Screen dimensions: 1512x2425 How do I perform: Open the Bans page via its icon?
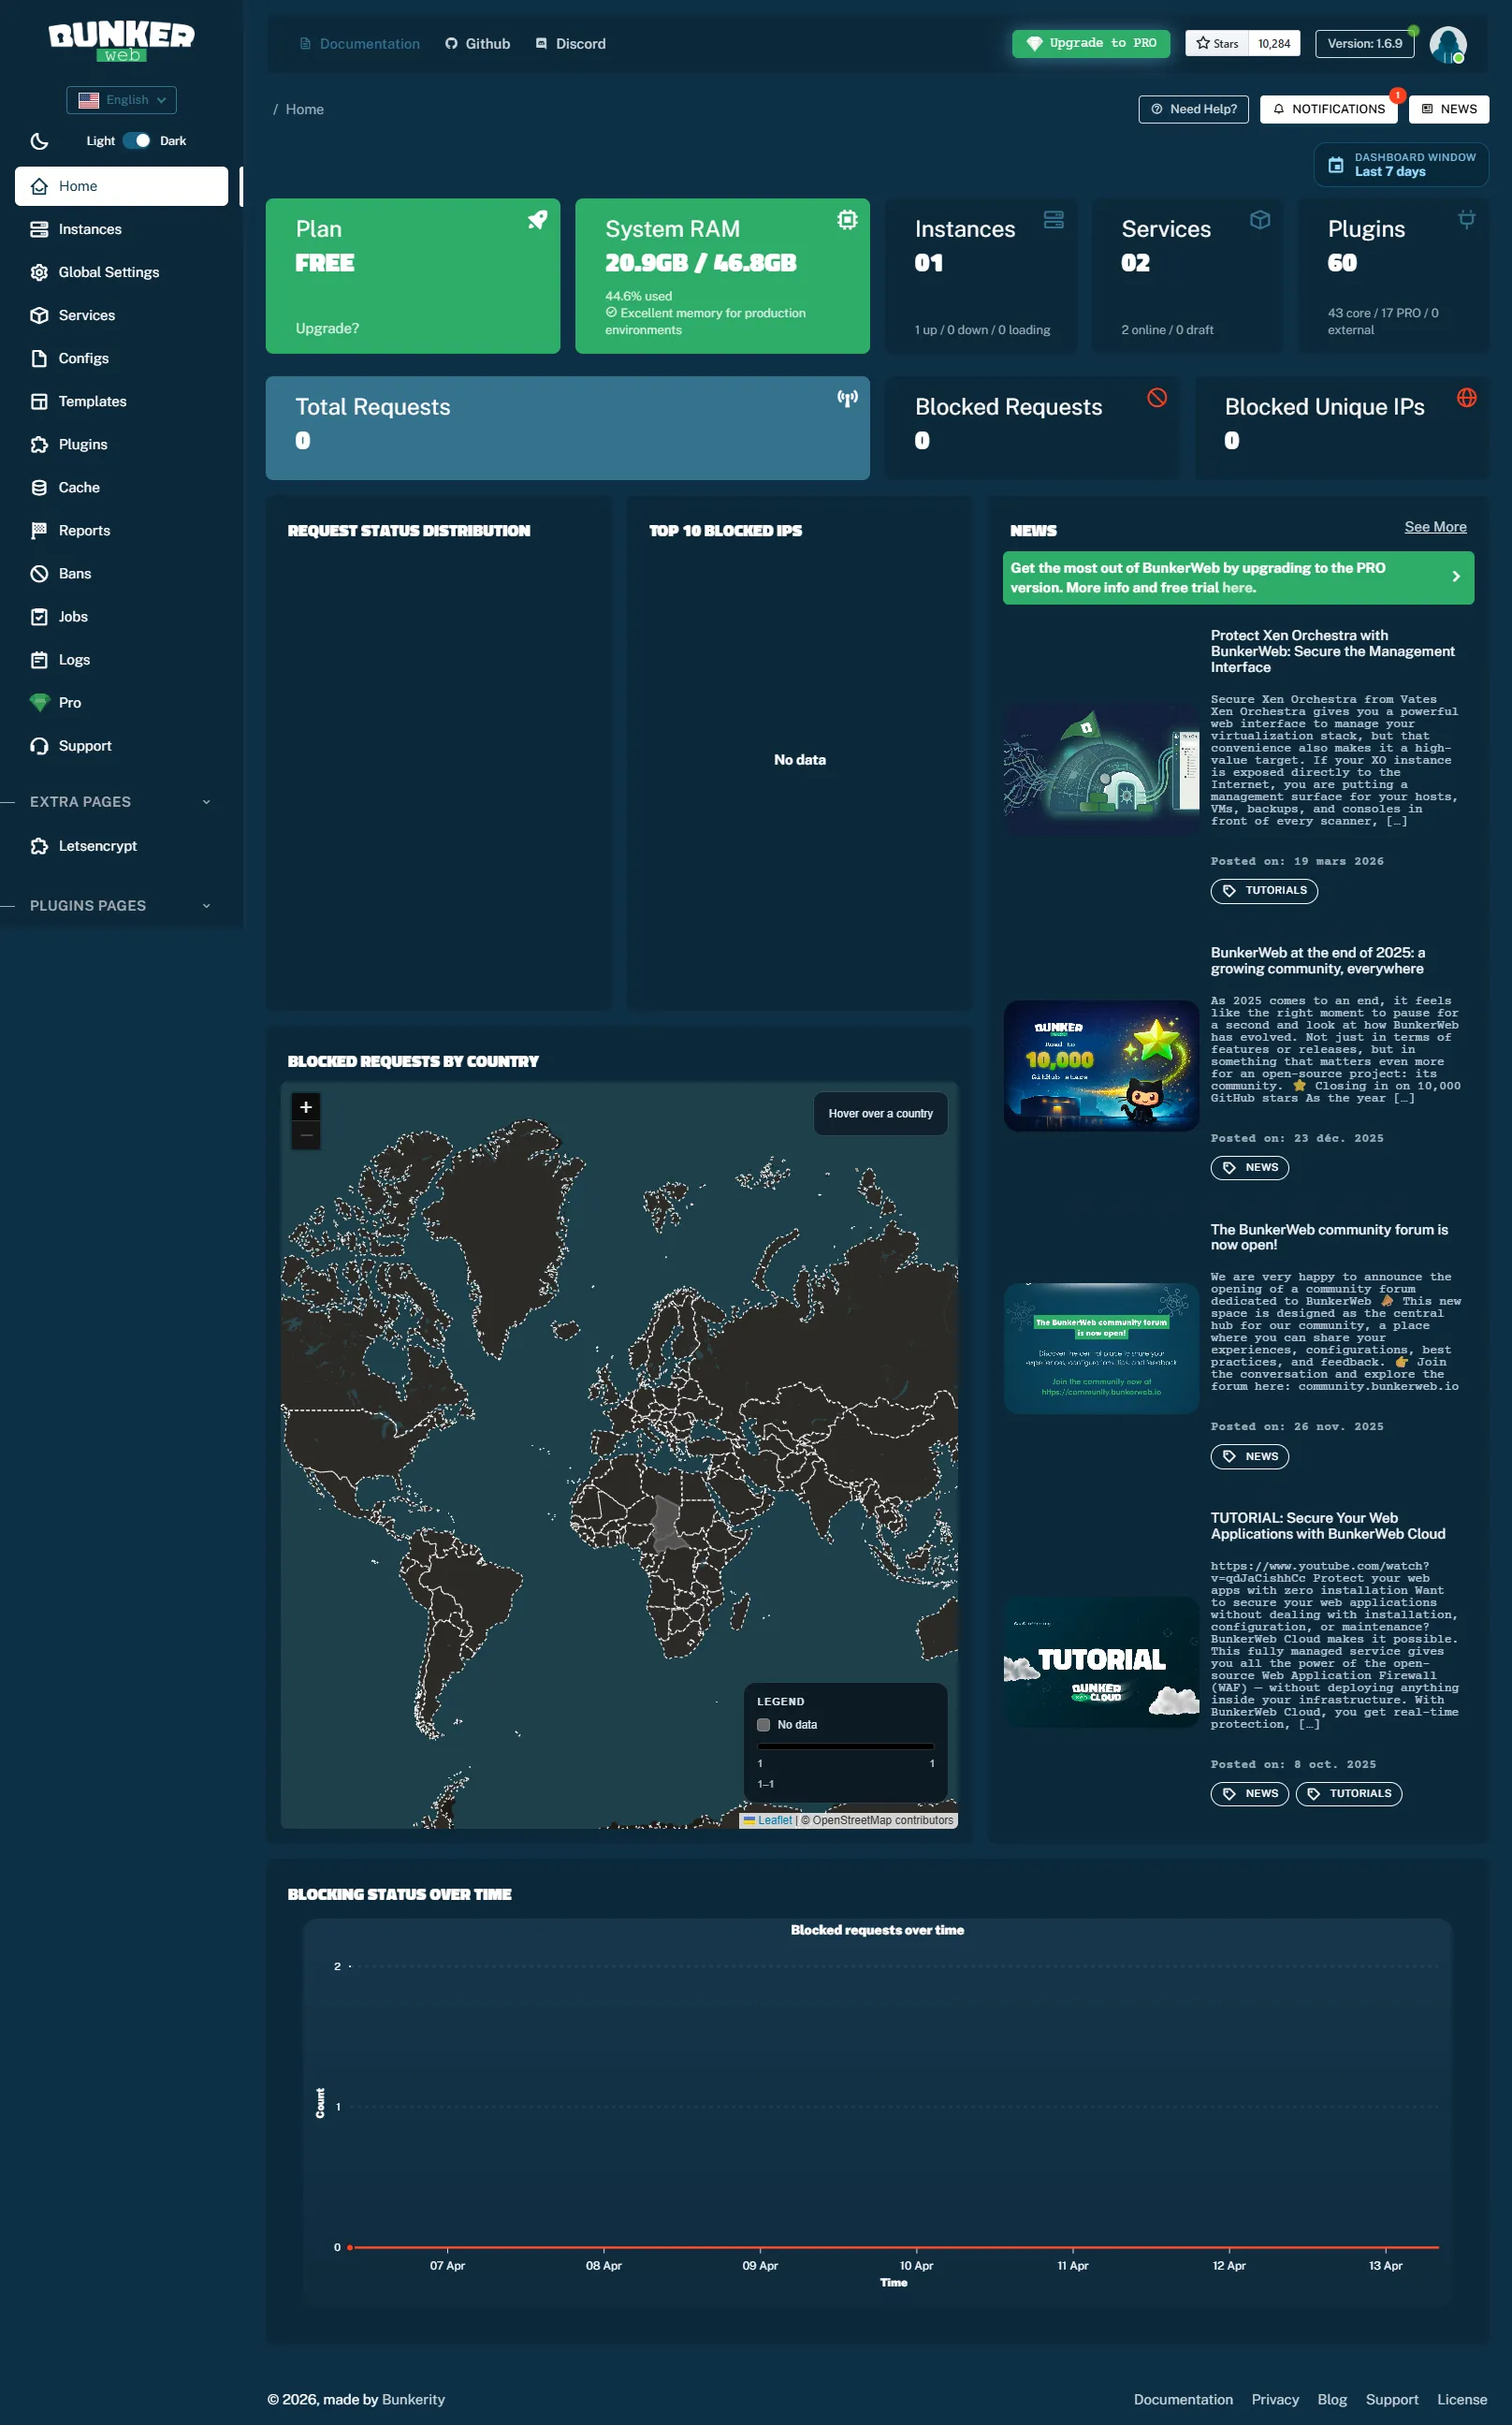point(39,573)
